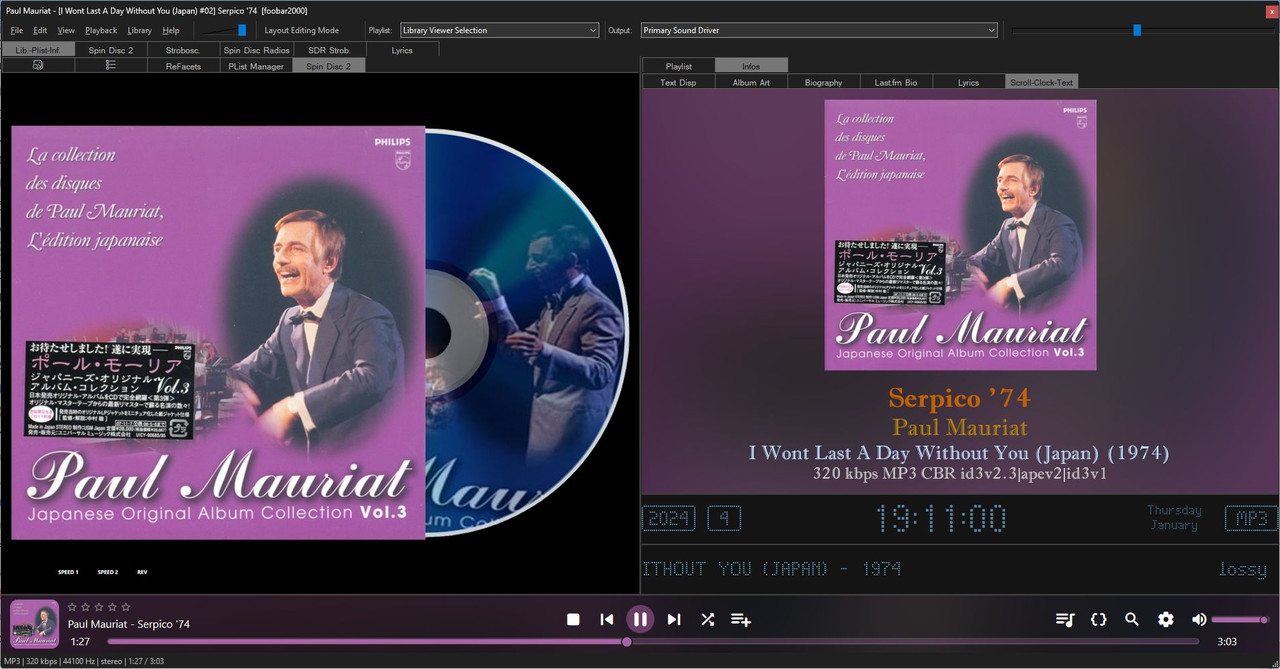This screenshot has width=1280, height=669.
Task: Select the Scroll-Clock-Text tab
Action: pyautogui.click(x=1042, y=82)
